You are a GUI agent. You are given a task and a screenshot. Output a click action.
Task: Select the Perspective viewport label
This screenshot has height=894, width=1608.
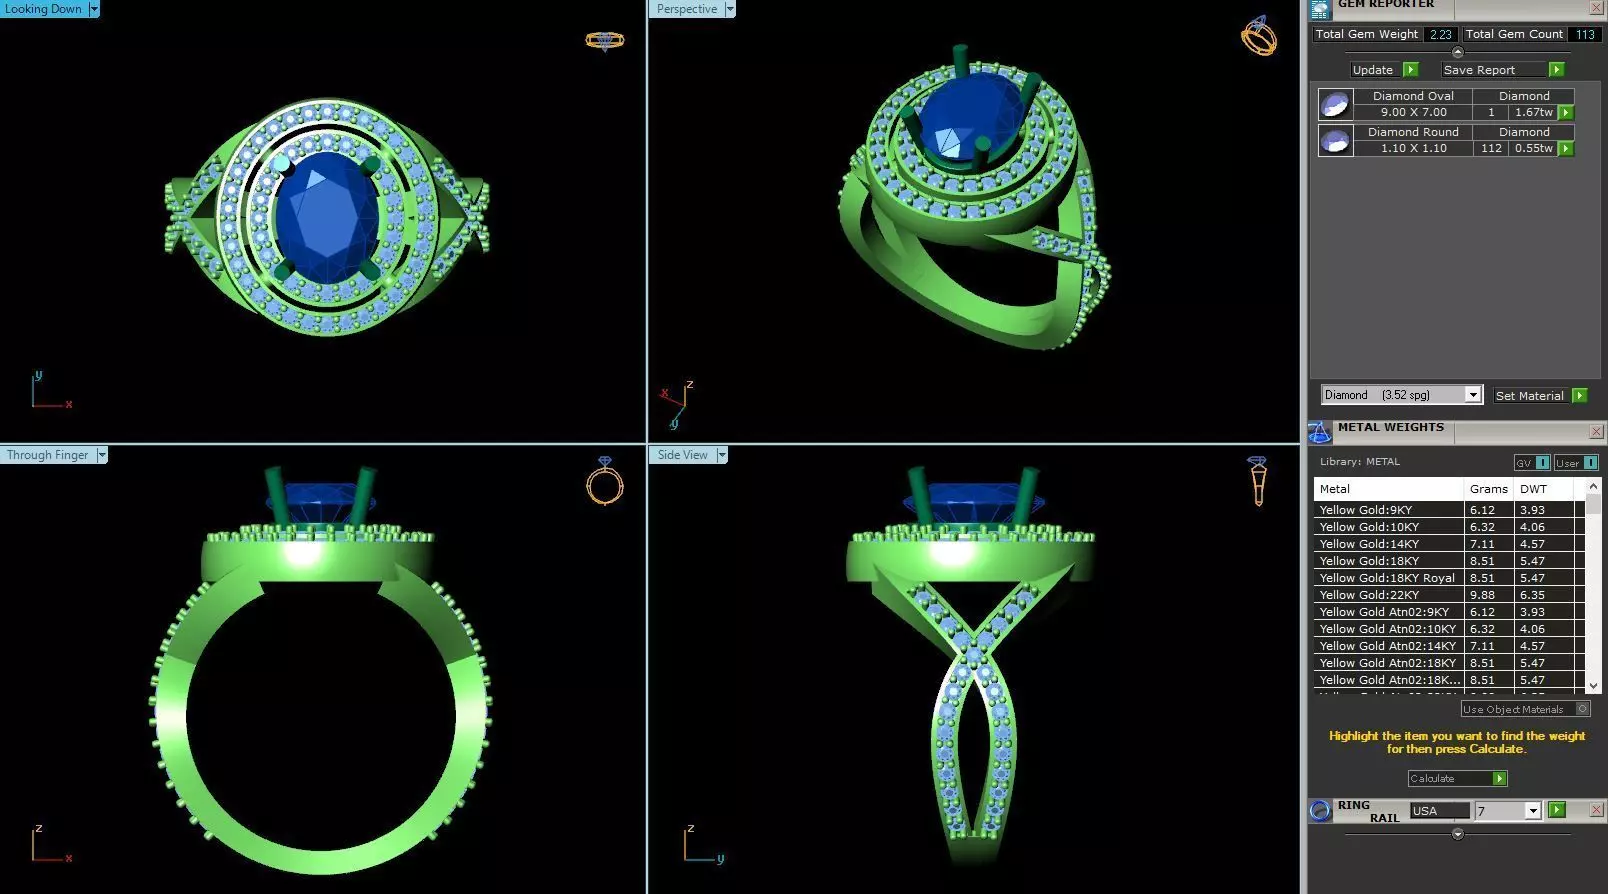687,9
